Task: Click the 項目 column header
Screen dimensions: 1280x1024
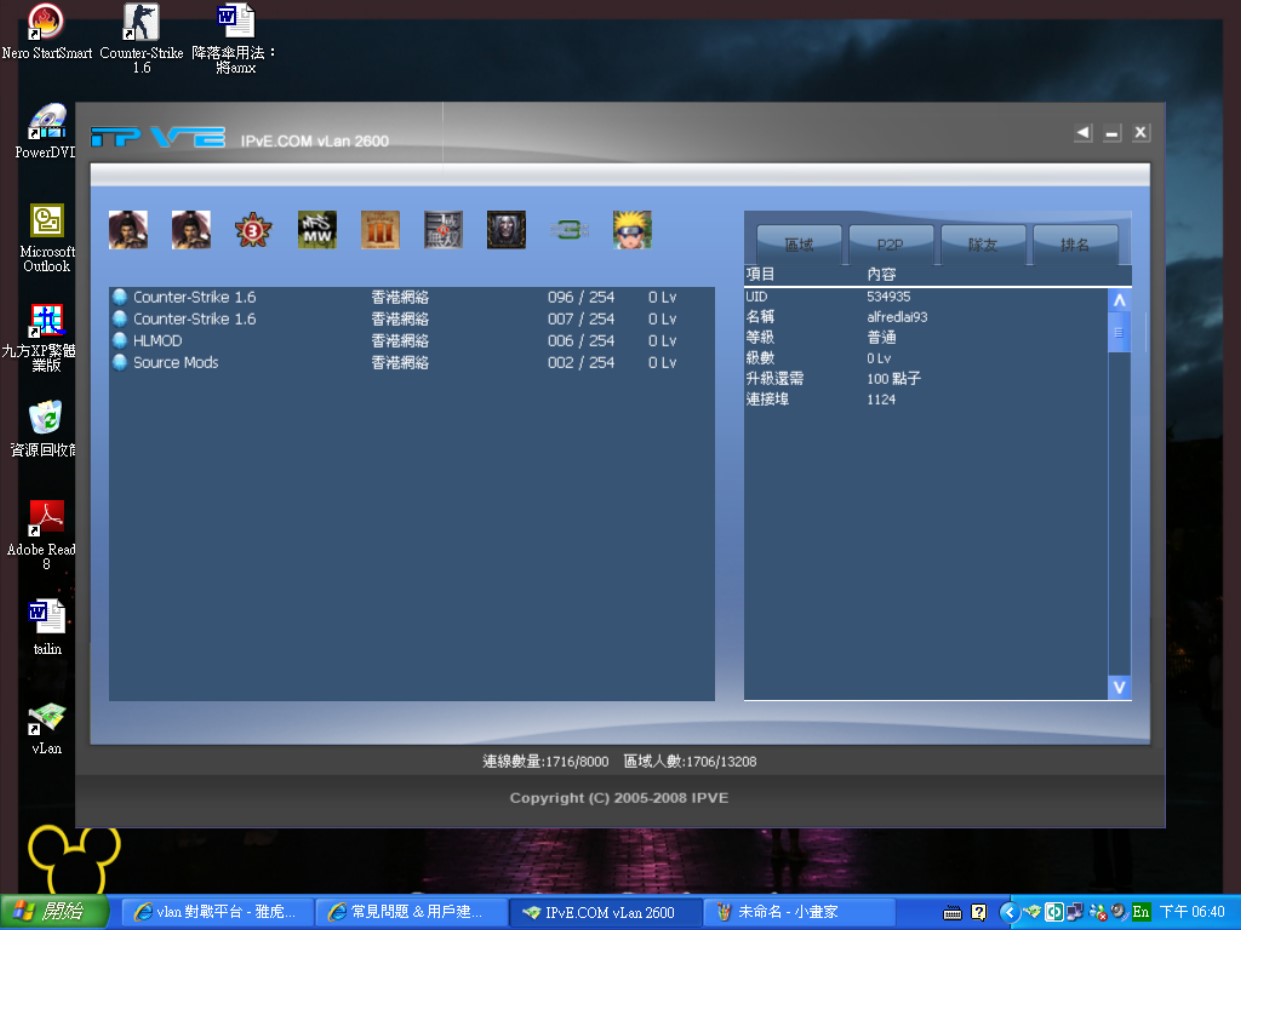Action: [x=760, y=274]
